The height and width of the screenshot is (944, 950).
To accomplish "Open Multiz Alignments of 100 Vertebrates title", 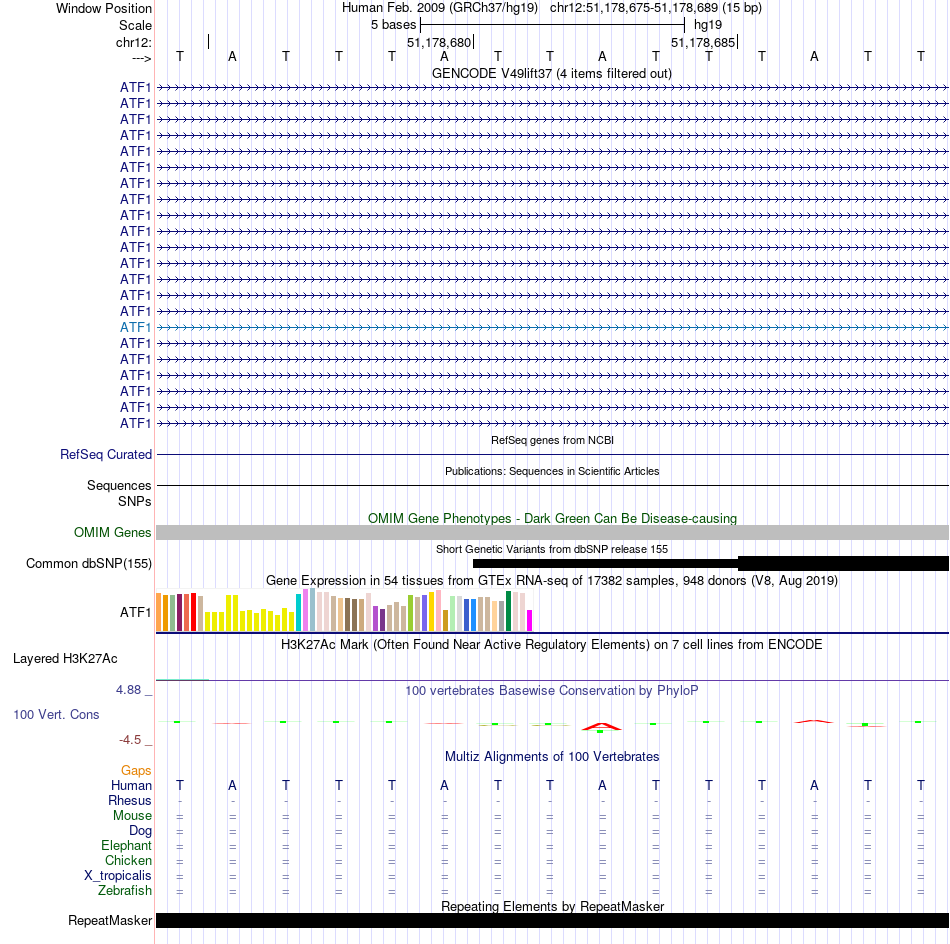I will click(x=552, y=757).
